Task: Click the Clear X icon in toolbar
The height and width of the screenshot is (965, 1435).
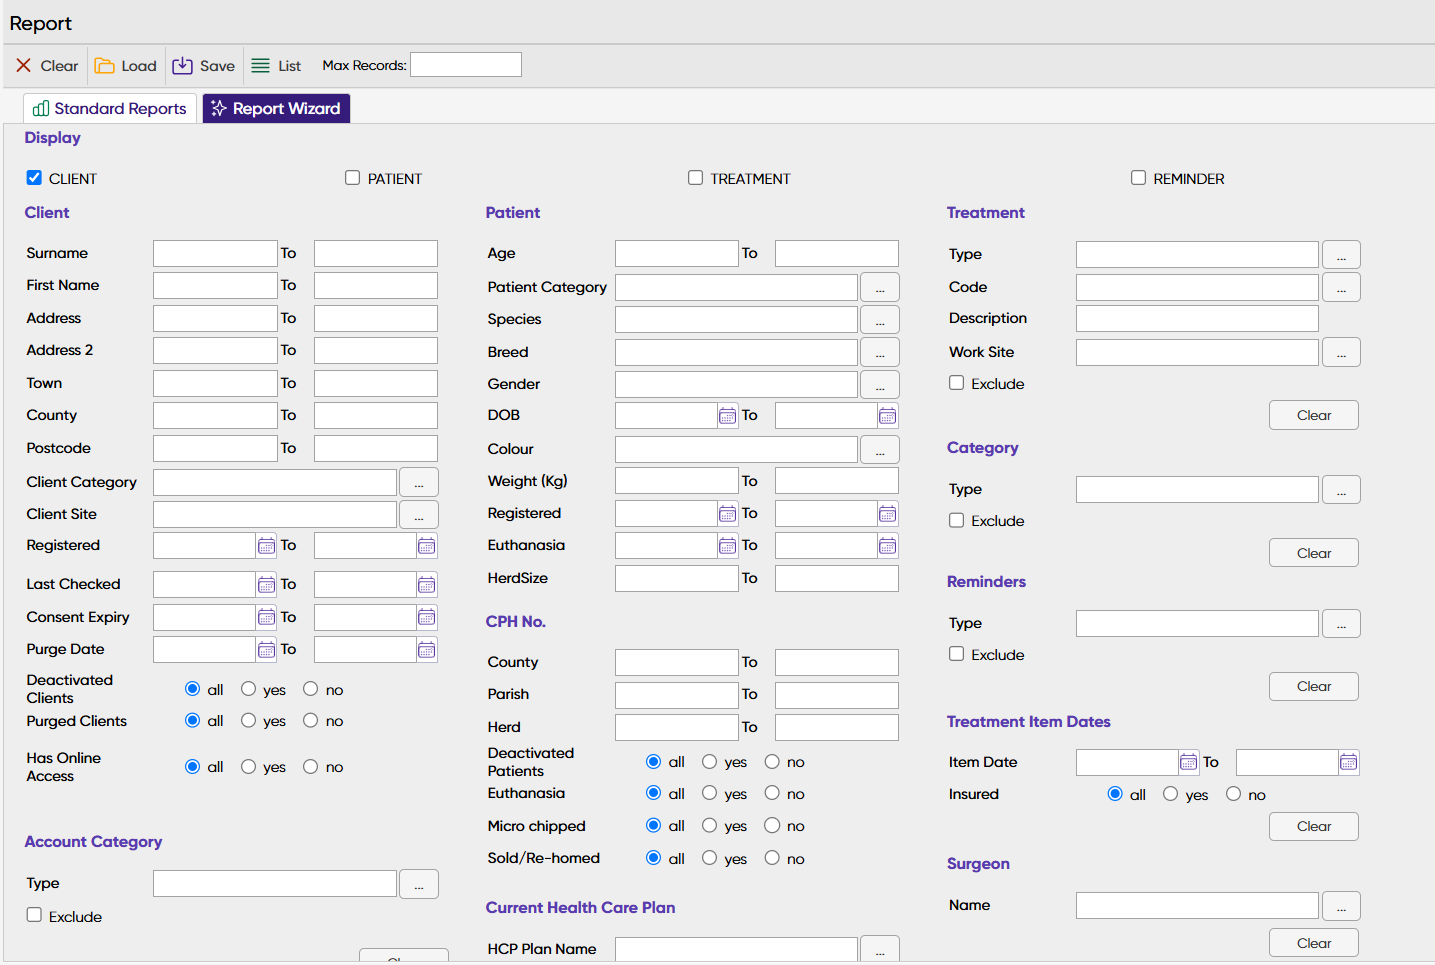Action: click(24, 66)
